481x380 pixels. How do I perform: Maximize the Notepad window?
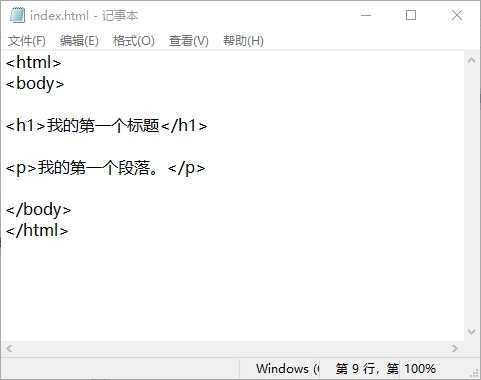tap(411, 15)
